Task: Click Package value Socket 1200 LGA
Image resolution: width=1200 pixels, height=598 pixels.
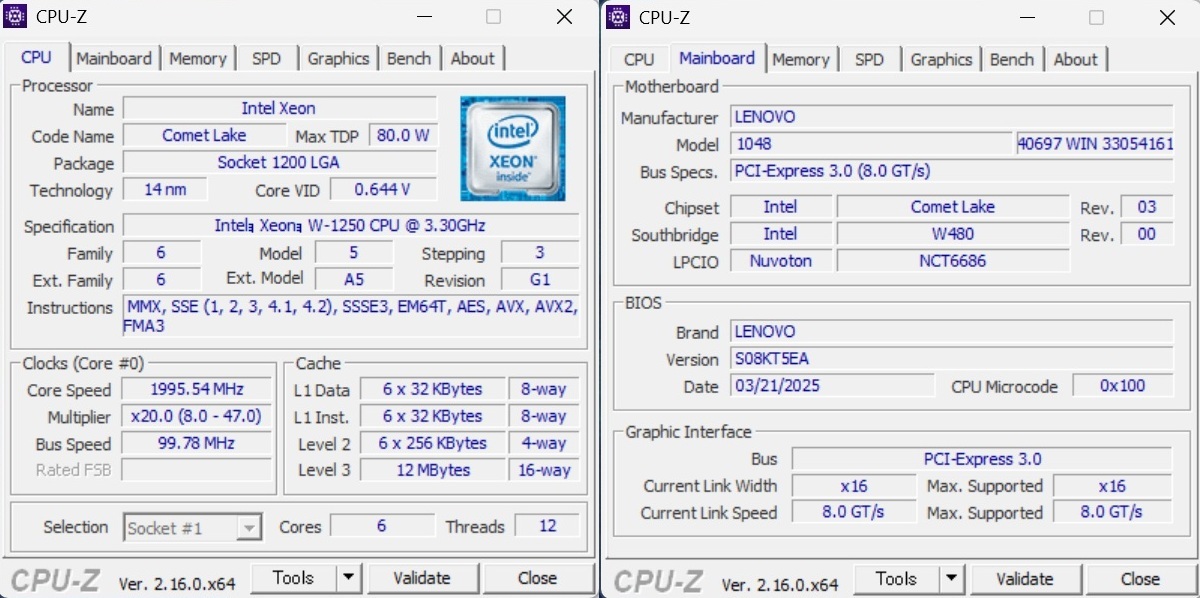Action: pyautogui.click(x=279, y=162)
